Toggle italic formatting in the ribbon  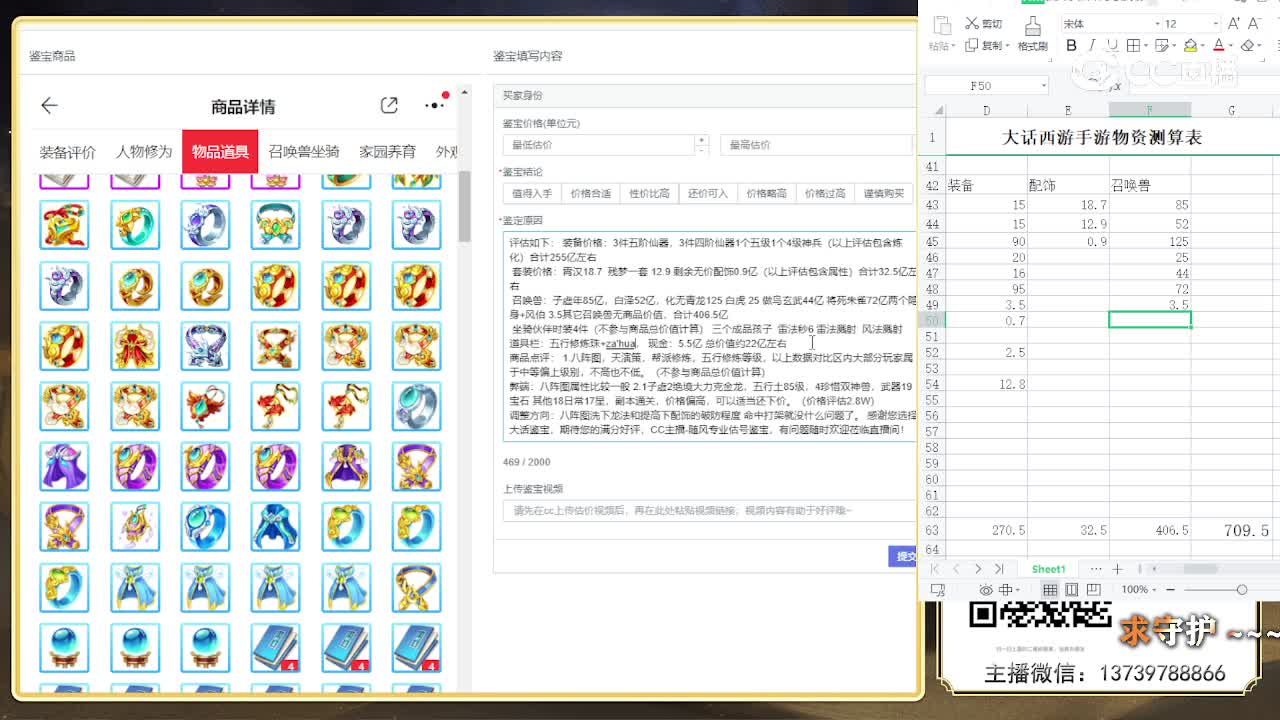pyautogui.click(x=1092, y=45)
